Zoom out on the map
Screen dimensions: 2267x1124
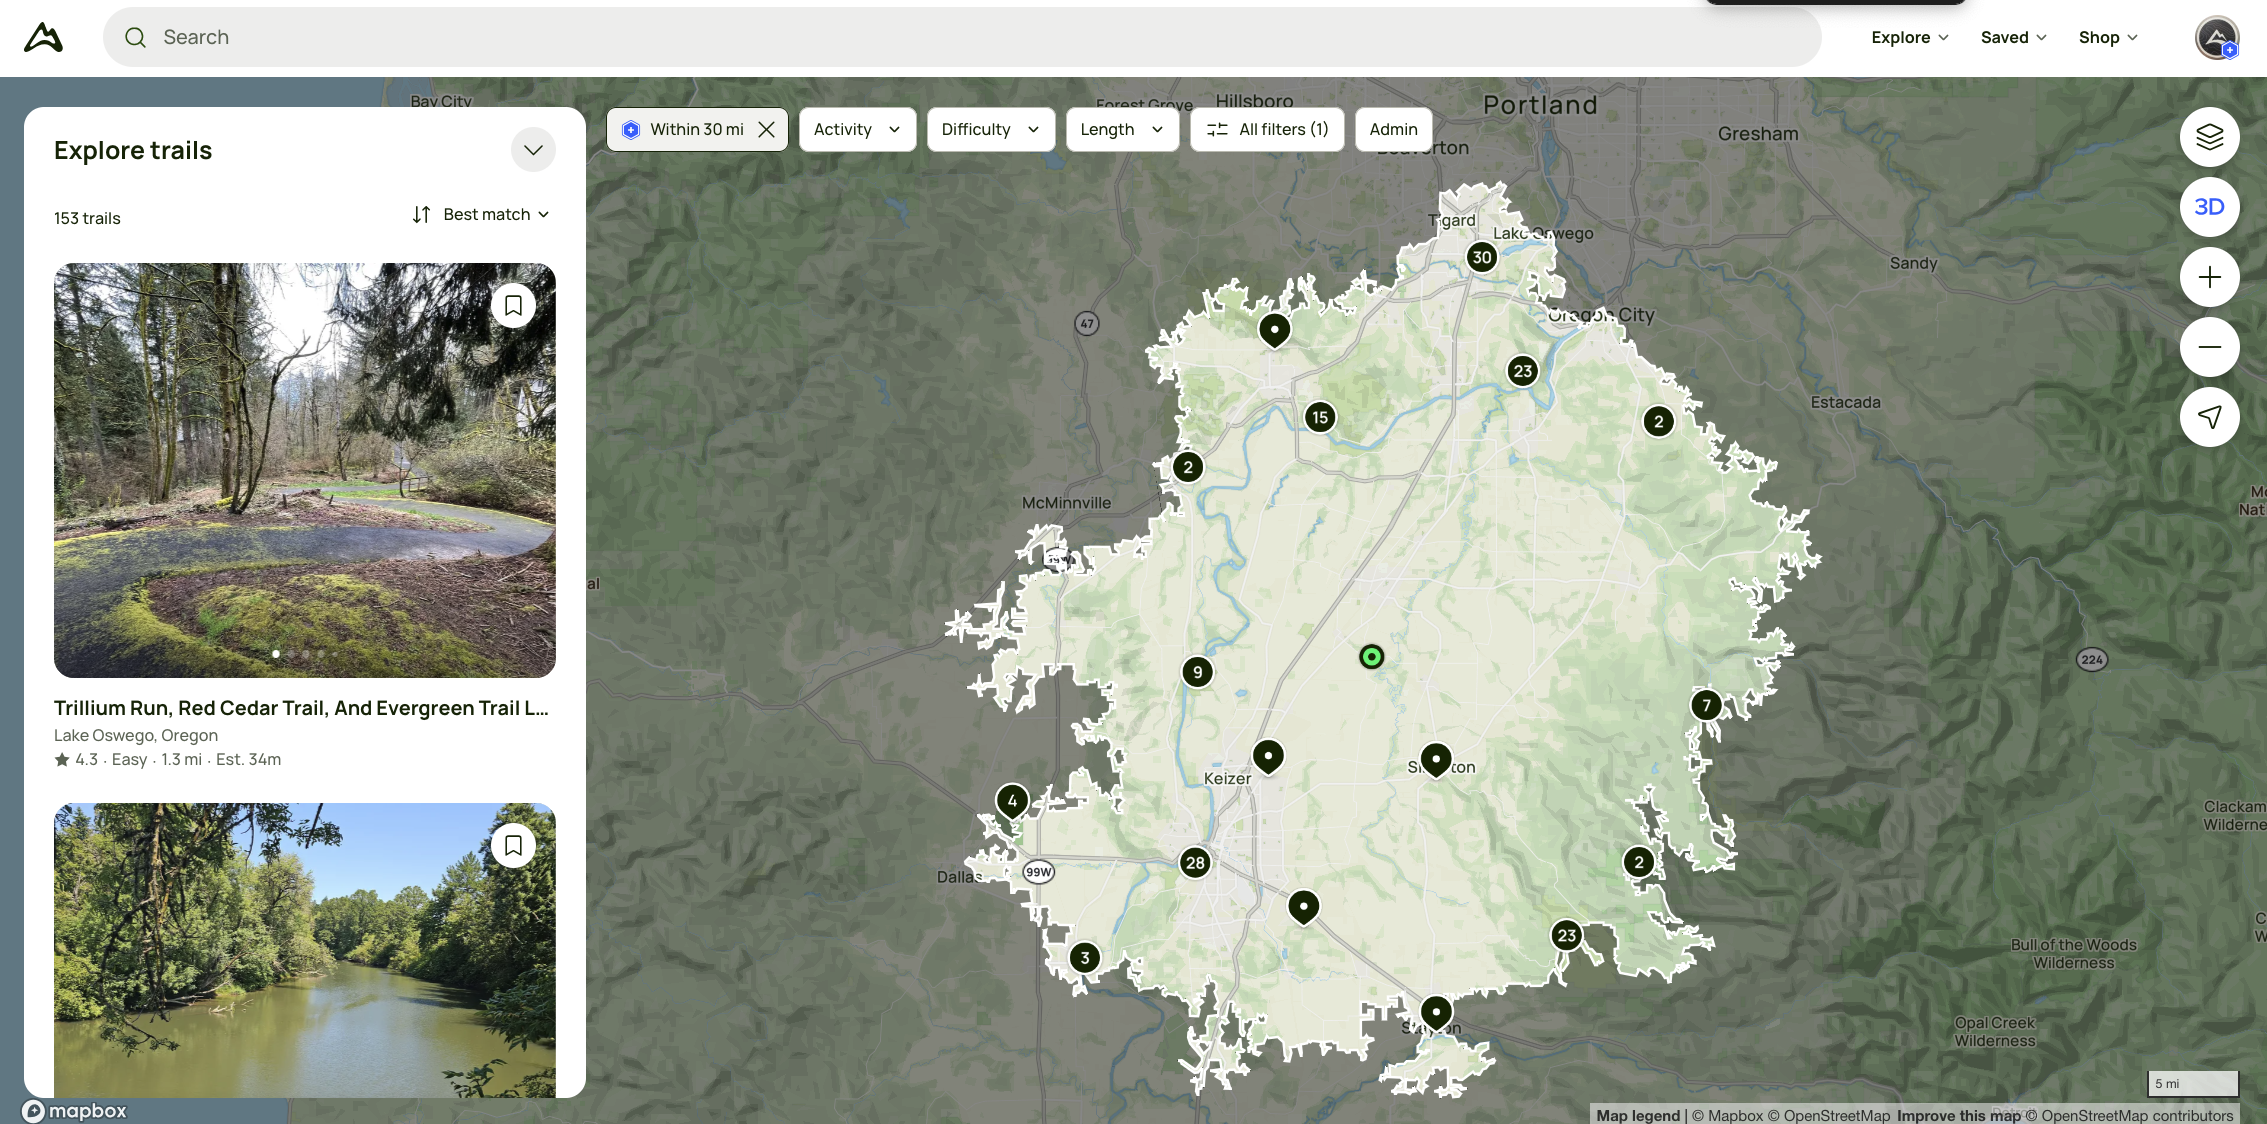(2209, 347)
